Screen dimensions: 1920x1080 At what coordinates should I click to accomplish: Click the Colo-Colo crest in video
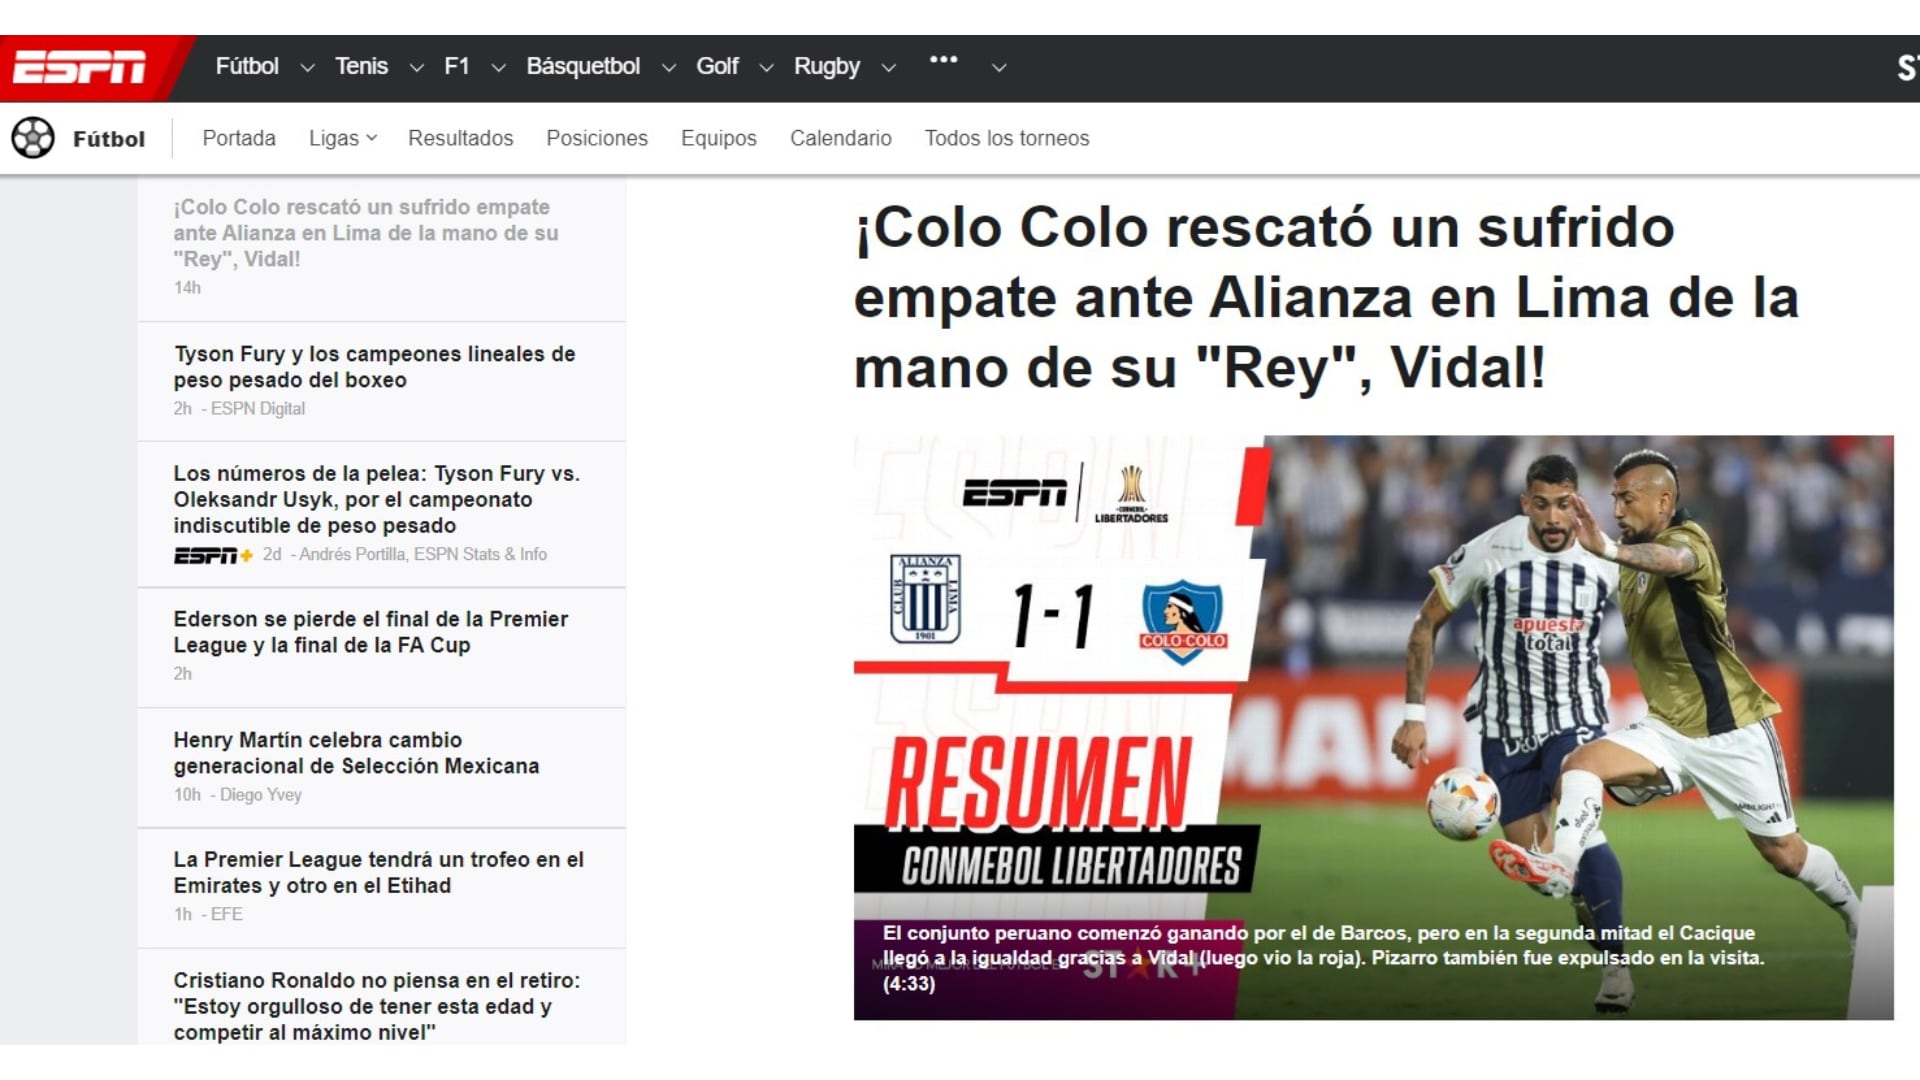click(x=1184, y=622)
